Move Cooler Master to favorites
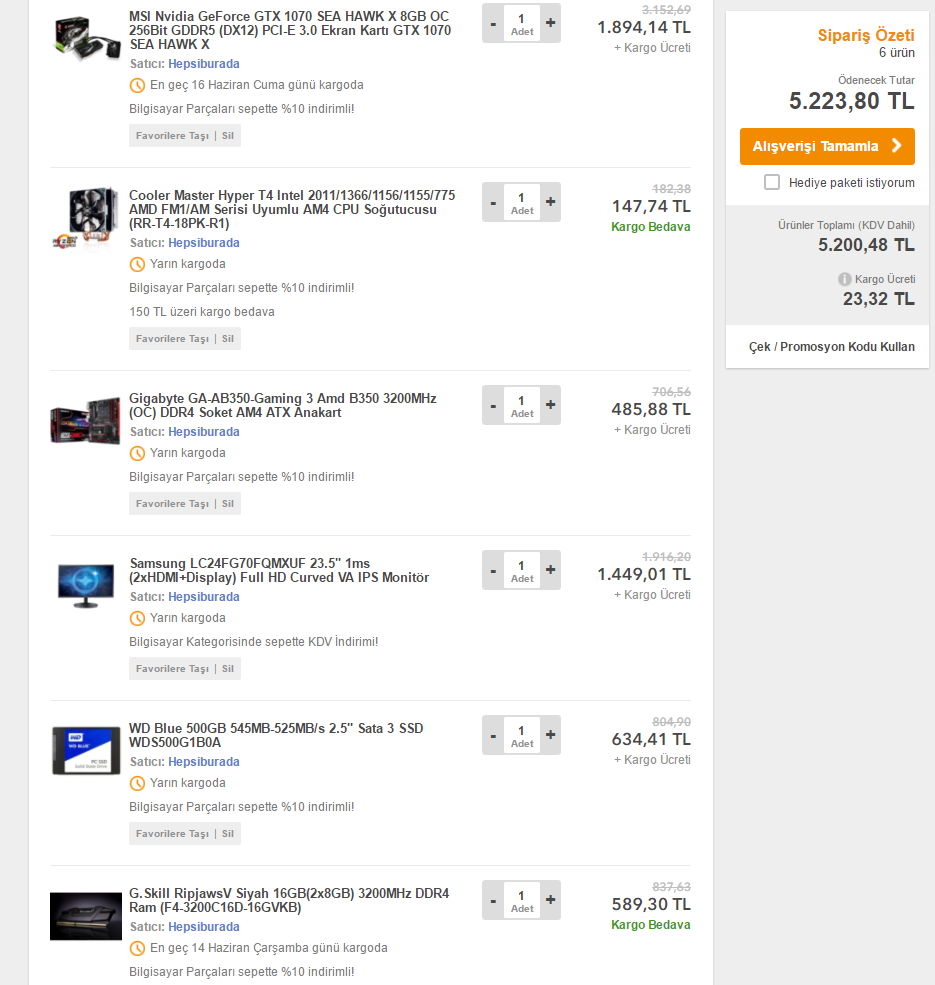 172,339
